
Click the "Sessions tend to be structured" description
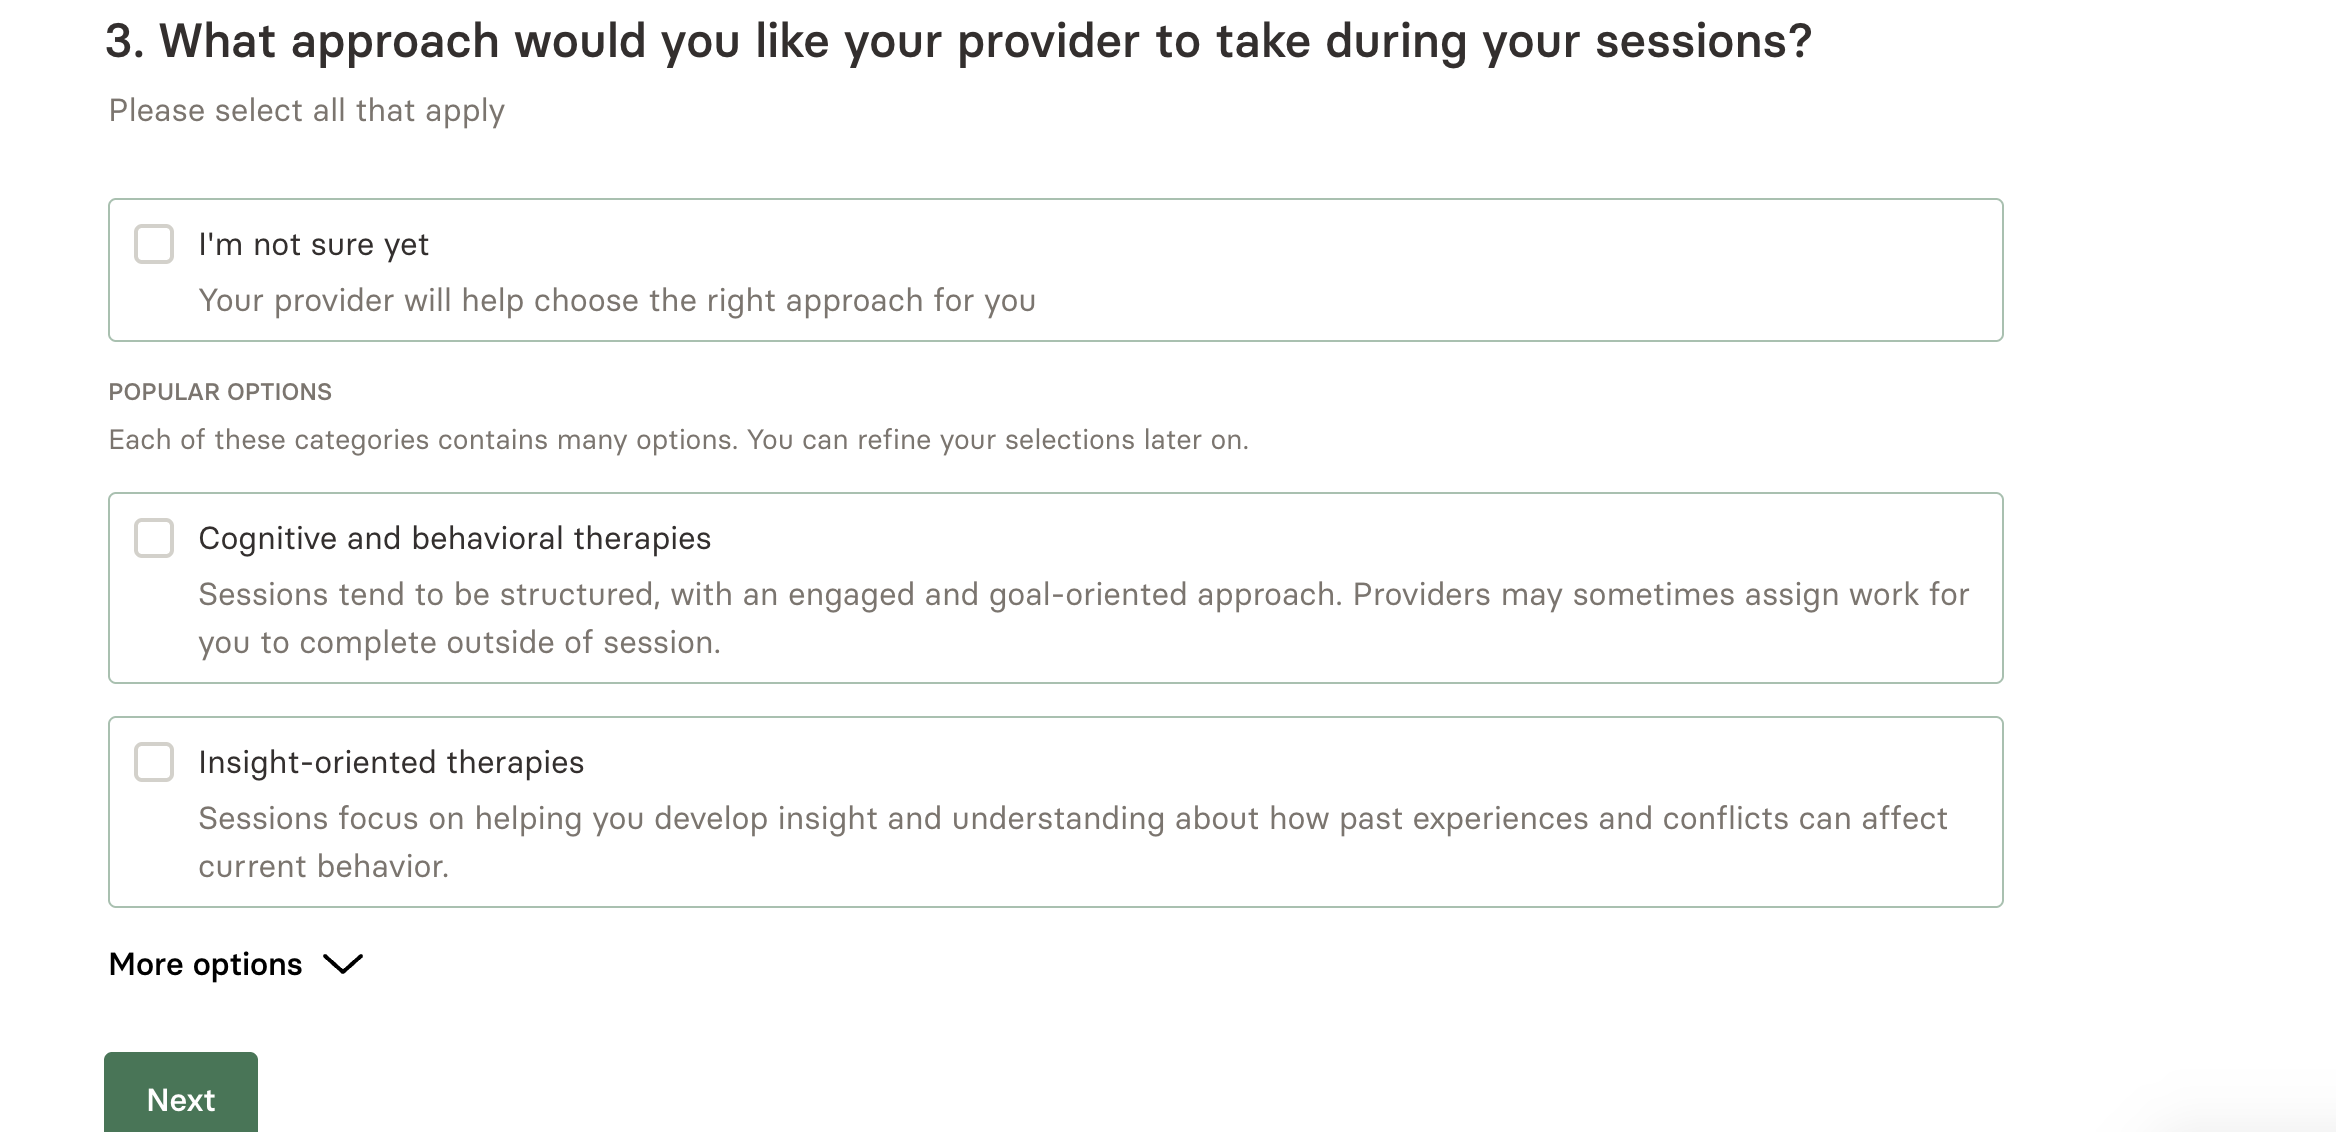click(x=1083, y=594)
